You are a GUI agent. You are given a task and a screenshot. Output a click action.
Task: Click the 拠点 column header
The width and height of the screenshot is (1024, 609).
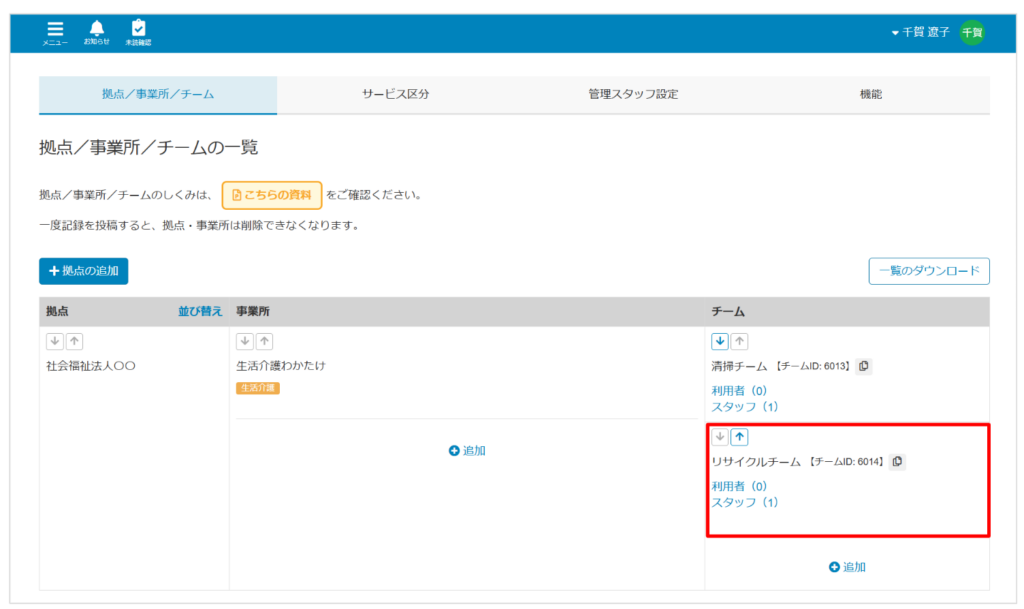tap(57, 311)
